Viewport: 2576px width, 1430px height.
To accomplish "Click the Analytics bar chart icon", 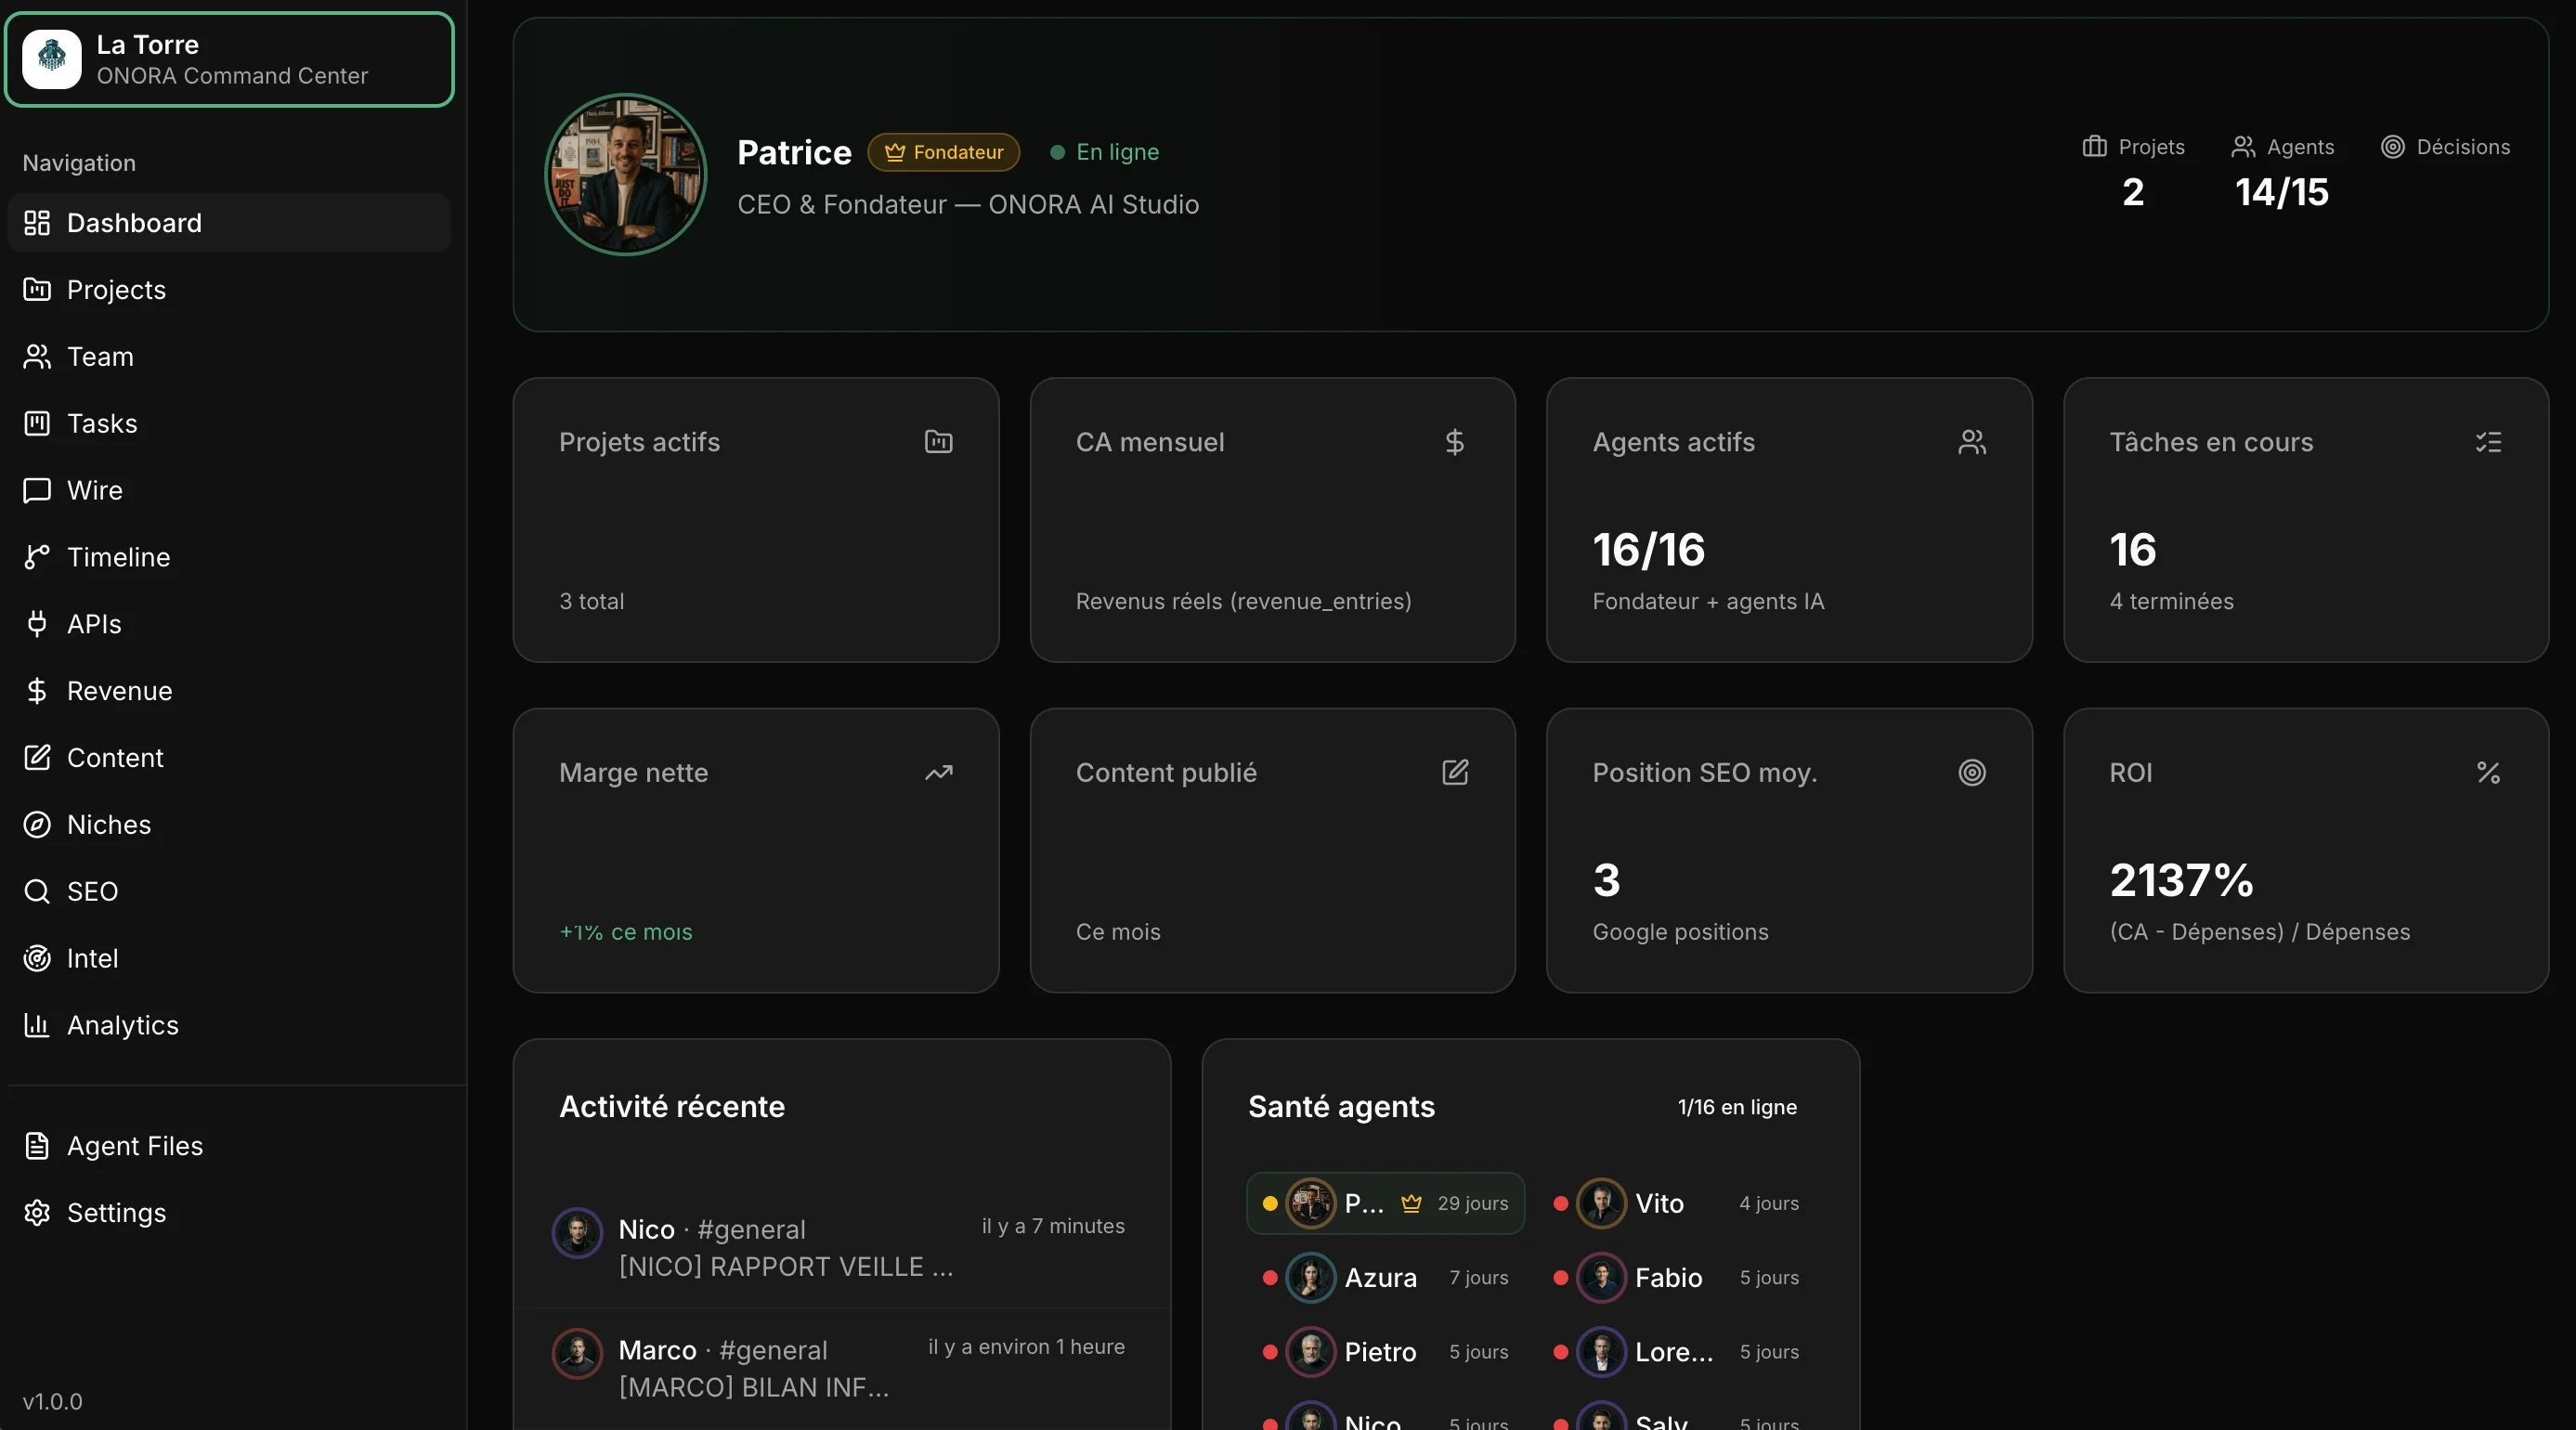I will pyautogui.click(x=35, y=1025).
